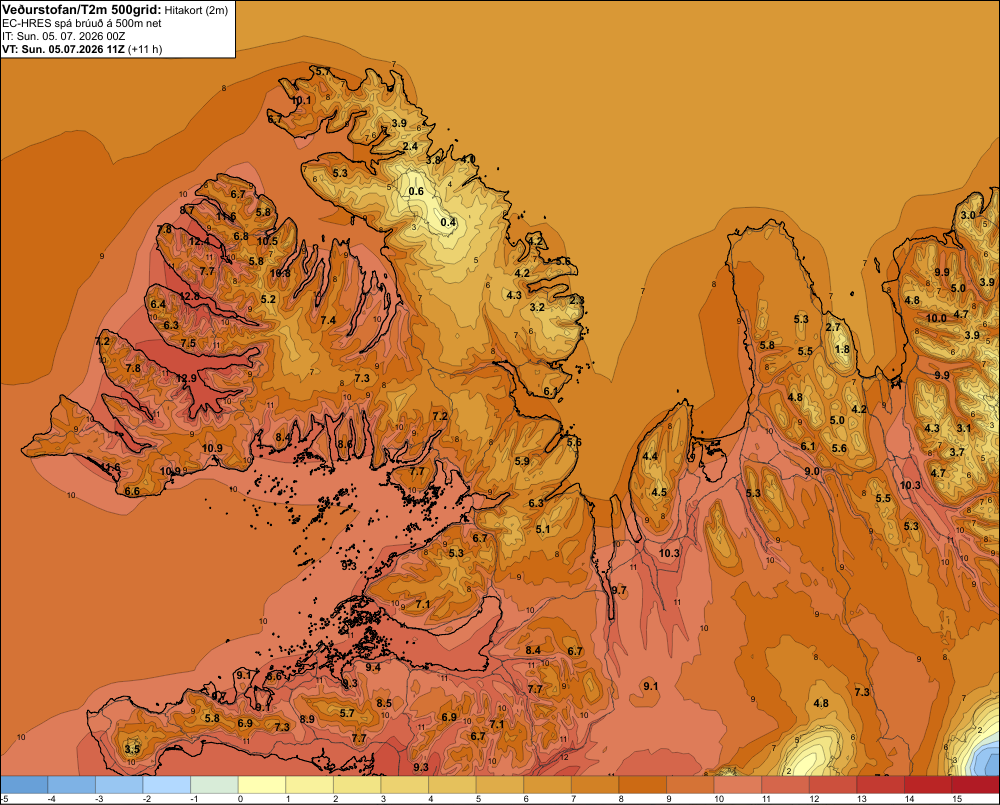Select the 10.0 temperature label
1000x805 pixels.
pyautogui.click(x=936, y=318)
